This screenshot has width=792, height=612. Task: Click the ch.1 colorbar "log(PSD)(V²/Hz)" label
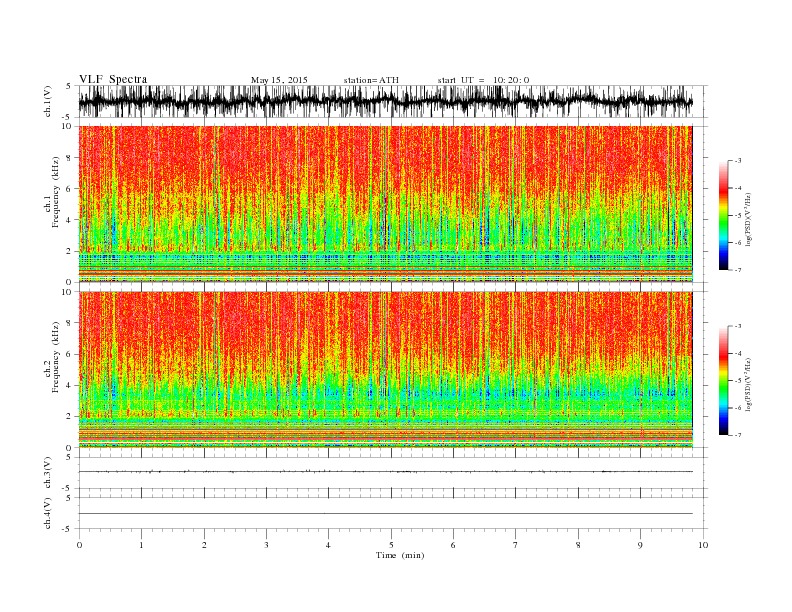pyautogui.click(x=748, y=218)
